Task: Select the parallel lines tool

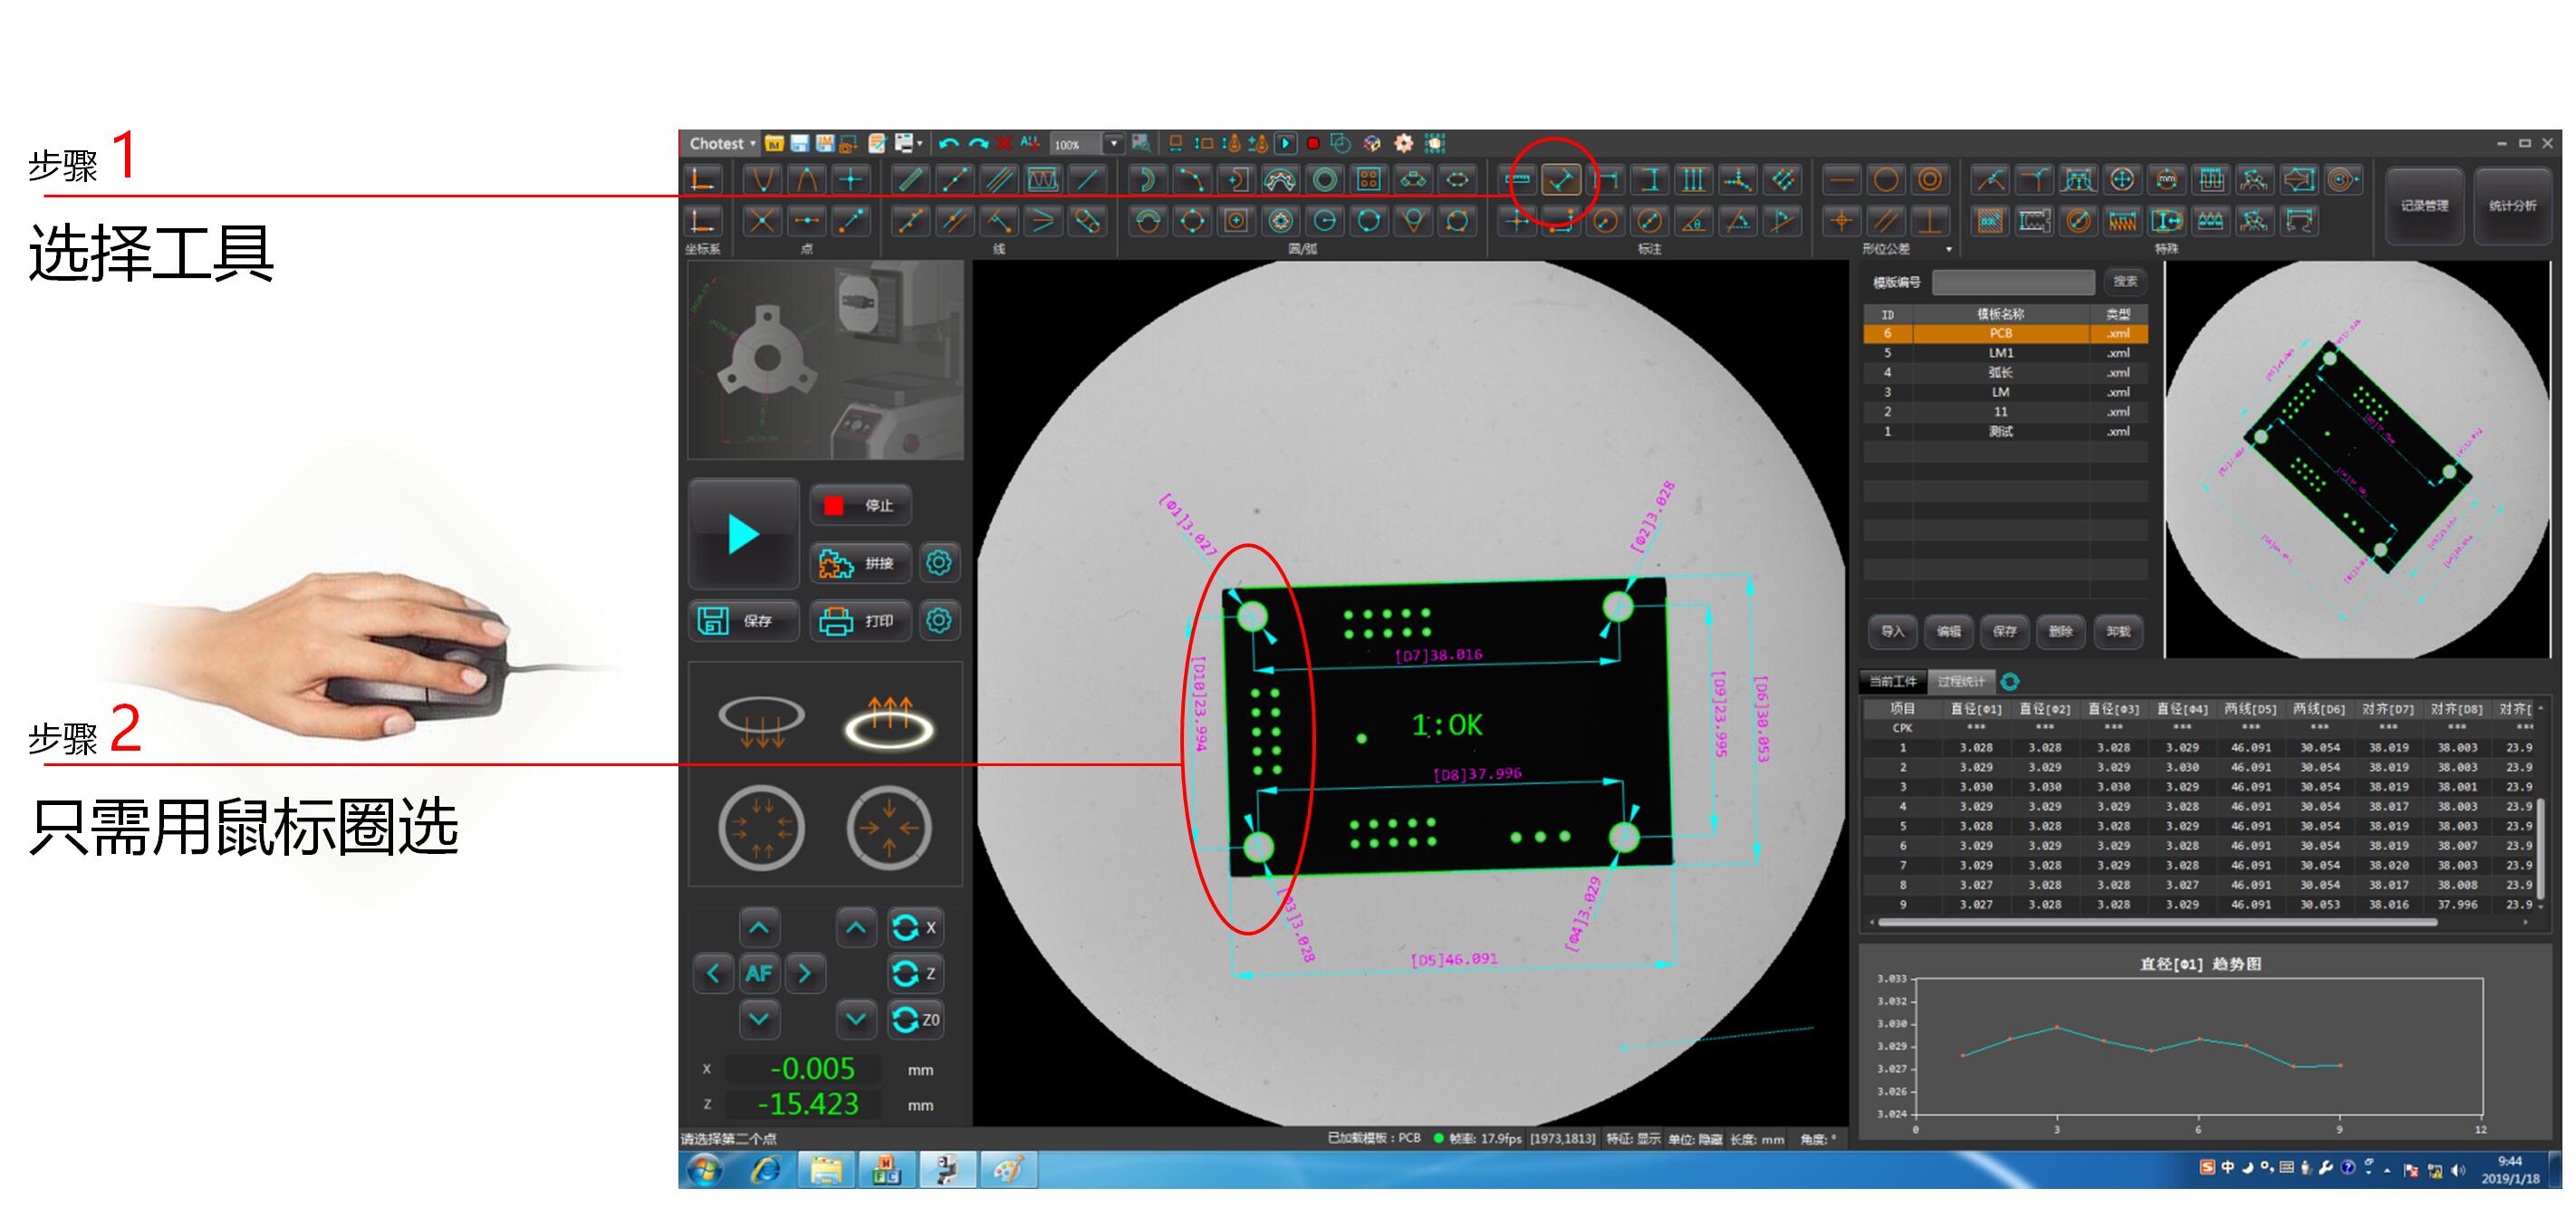Action: [x=997, y=180]
